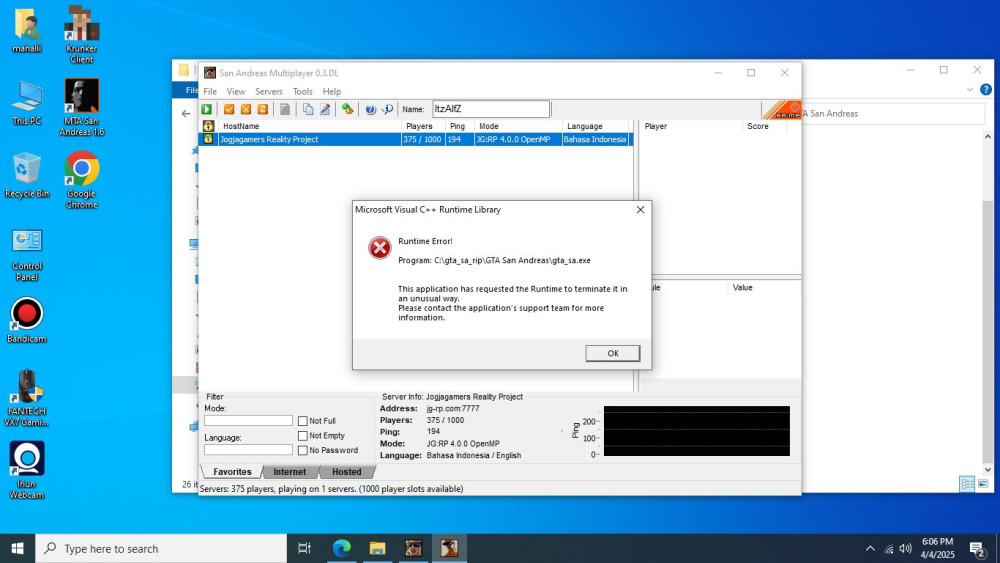Switch to the Hosted tab
The height and width of the screenshot is (563, 1000).
(x=346, y=472)
